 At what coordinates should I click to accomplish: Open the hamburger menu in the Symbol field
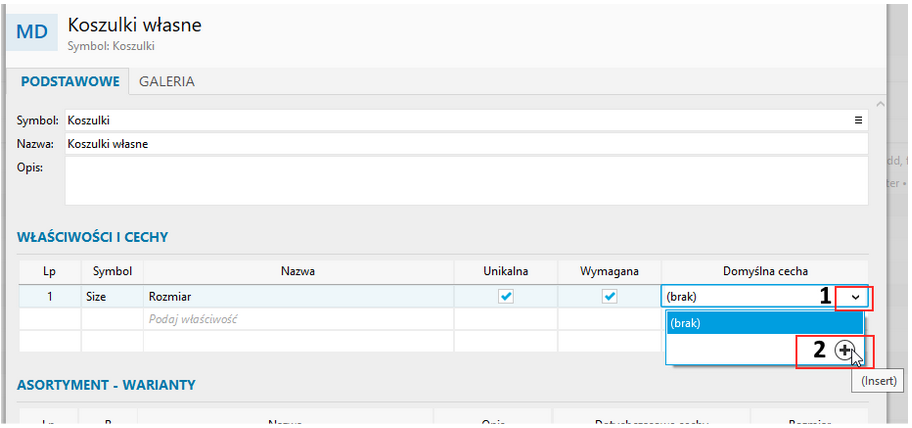(858, 120)
